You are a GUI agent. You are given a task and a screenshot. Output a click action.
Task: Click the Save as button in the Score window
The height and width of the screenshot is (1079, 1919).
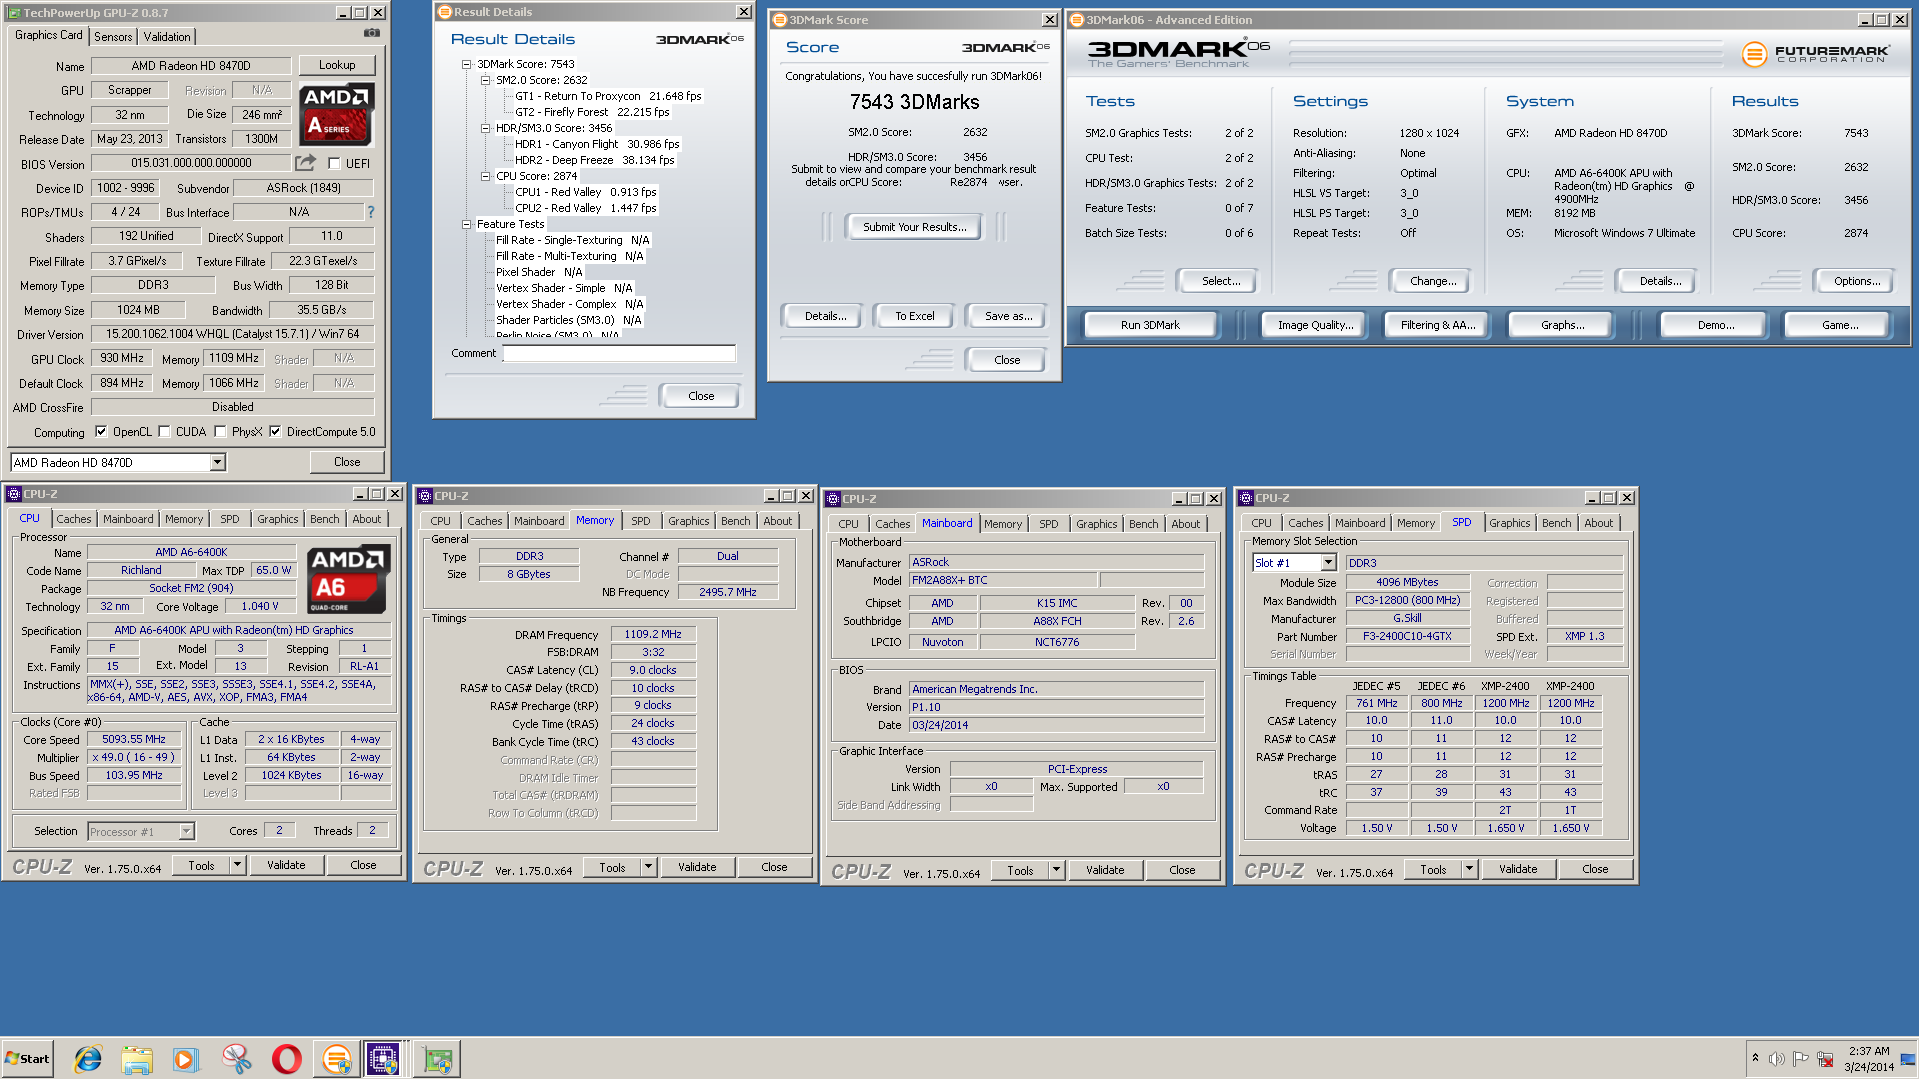click(1009, 316)
